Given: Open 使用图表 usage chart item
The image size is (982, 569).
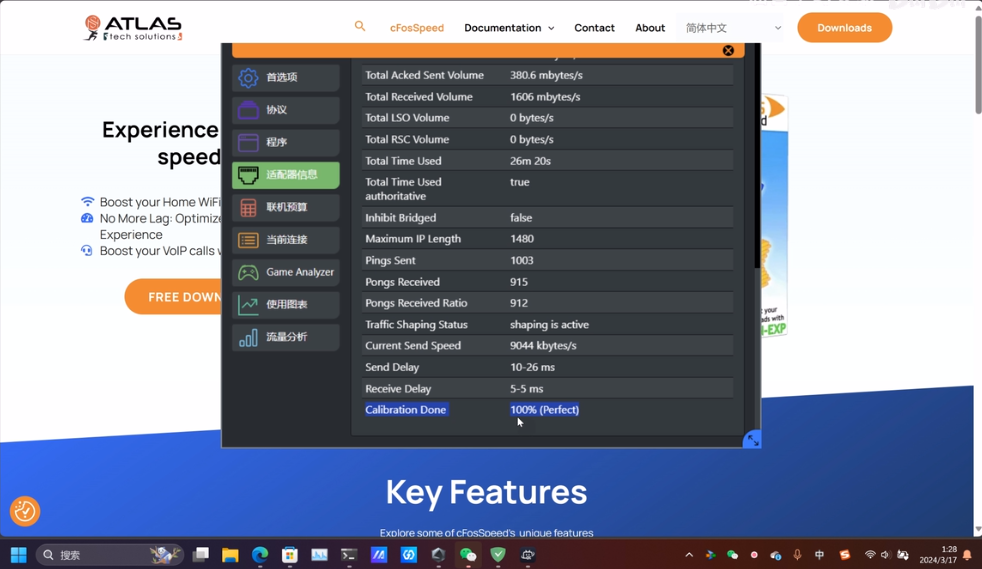Looking at the screenshot, I should (x=286, y=305).
